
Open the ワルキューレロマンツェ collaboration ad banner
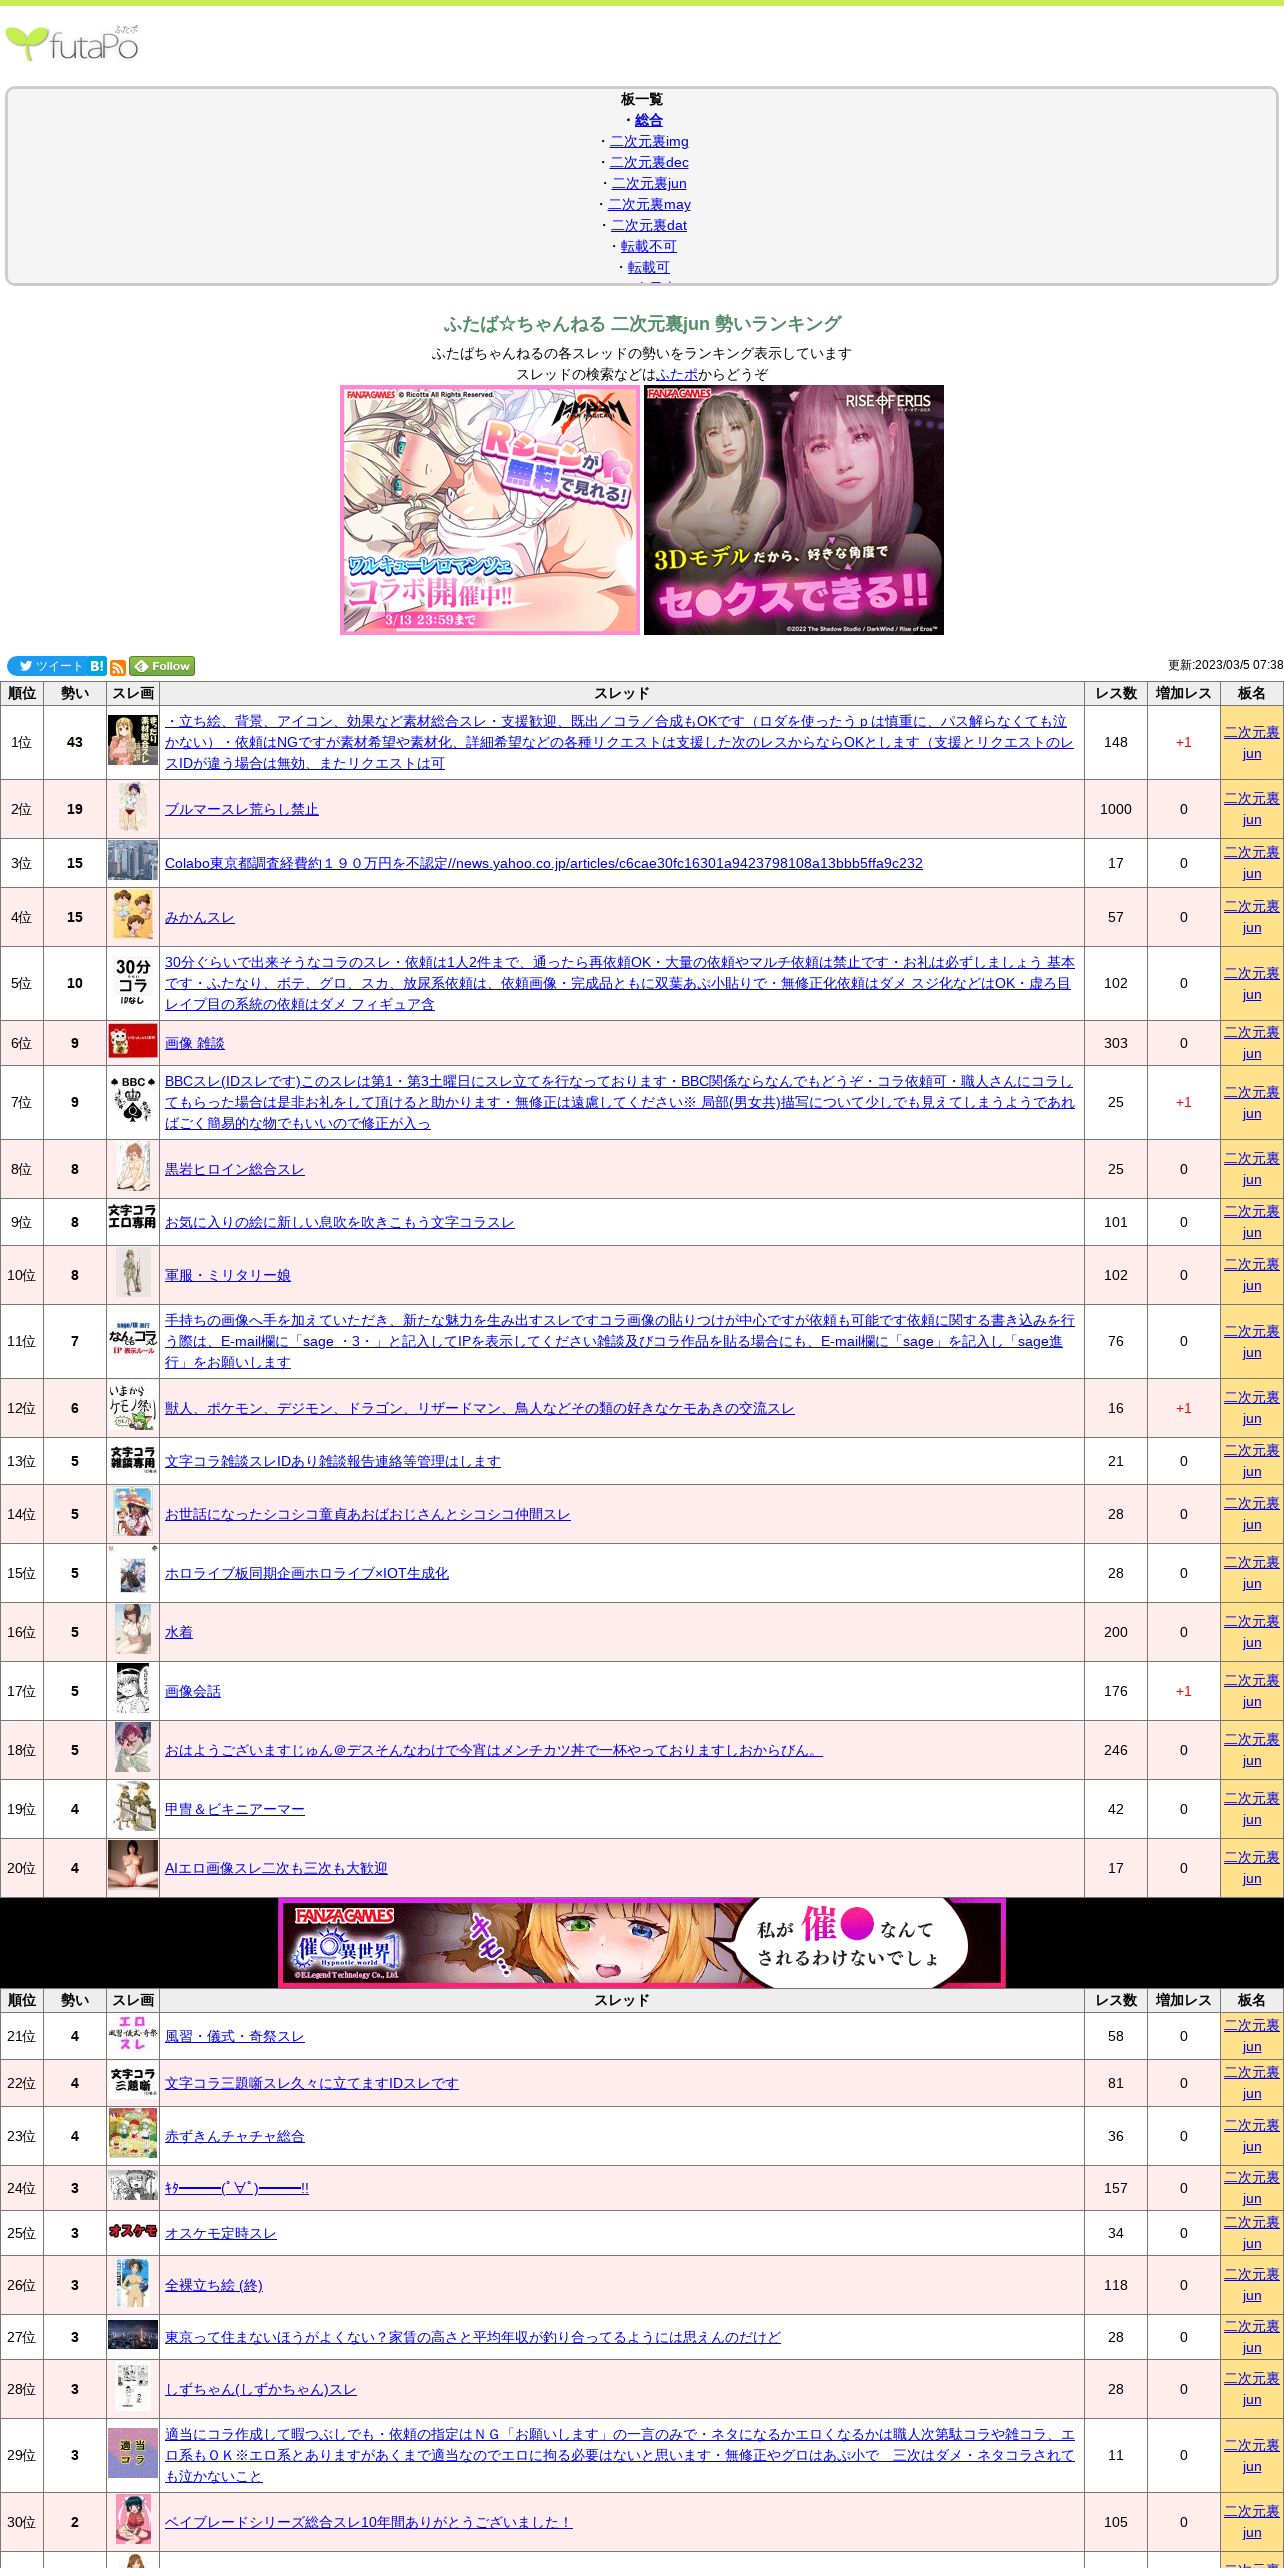(490, 510)
